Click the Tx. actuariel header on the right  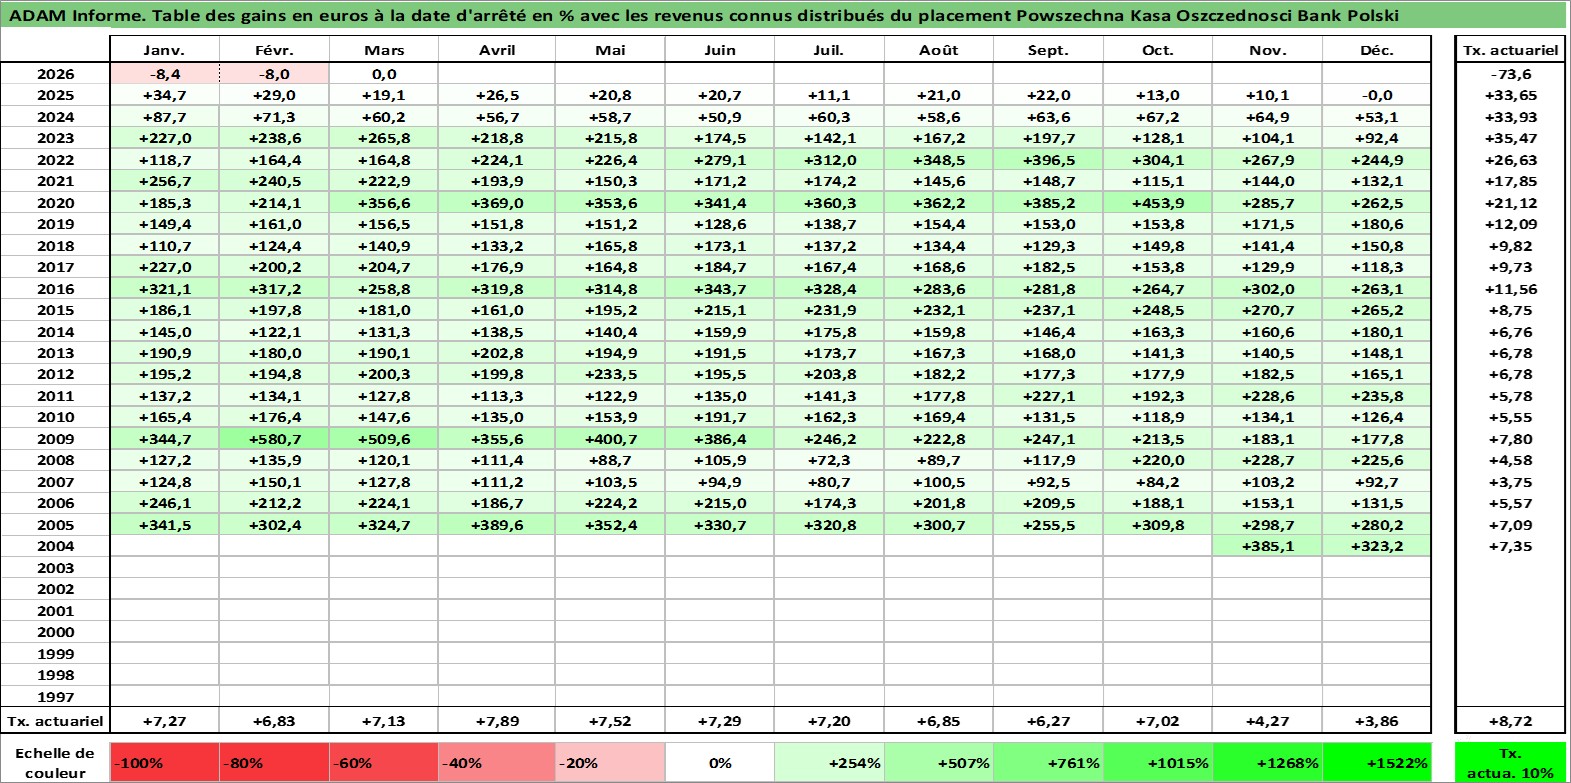click(x=1510, y=50)
